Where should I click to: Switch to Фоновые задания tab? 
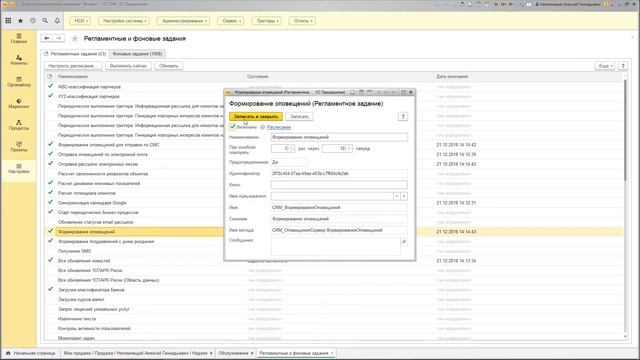point(138,53)
